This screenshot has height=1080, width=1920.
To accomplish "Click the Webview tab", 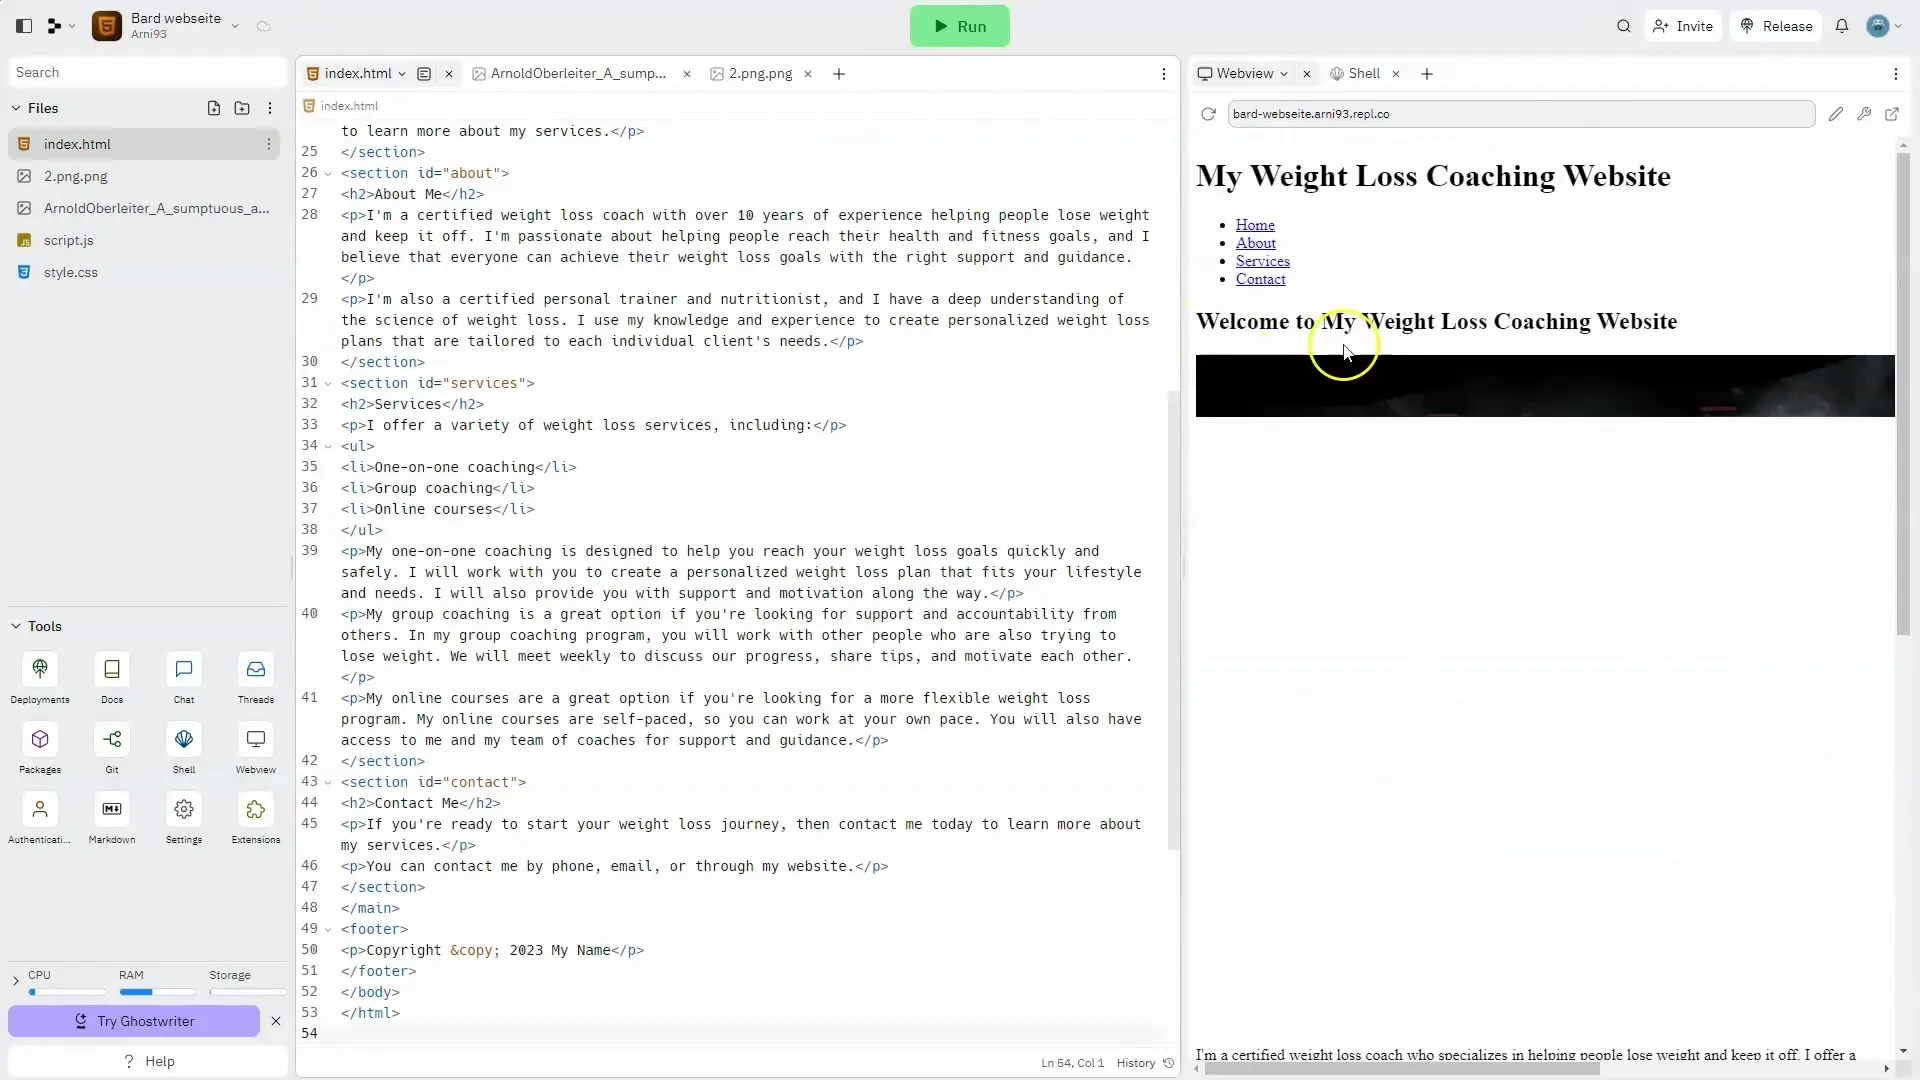I will pyautogui.click(x=1245, y=73).
